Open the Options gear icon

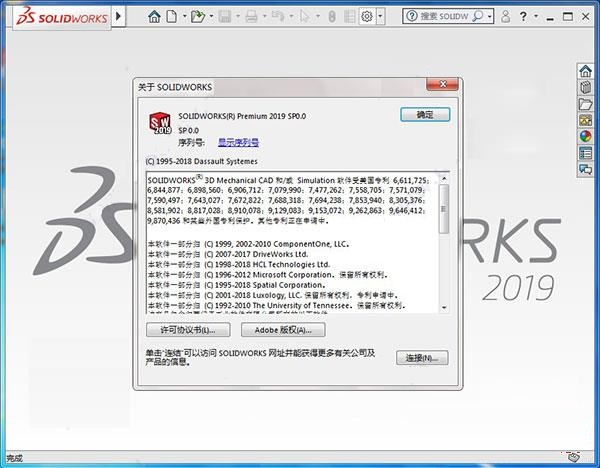(x=367, y=16)
